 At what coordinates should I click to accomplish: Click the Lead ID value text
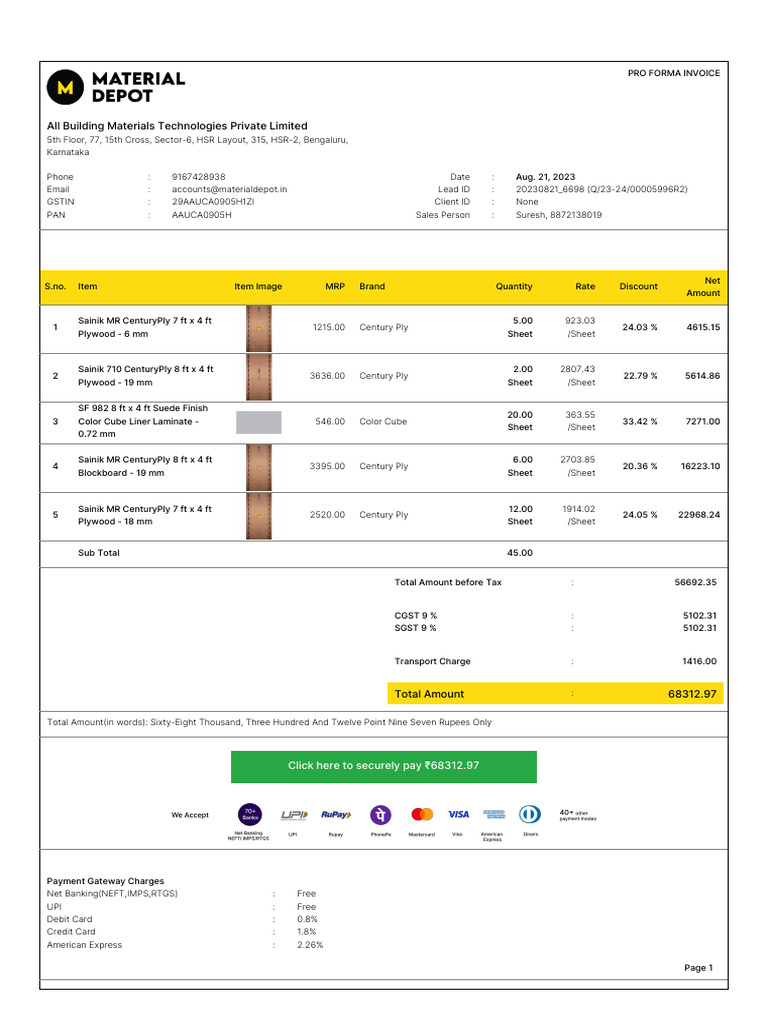click(601, 189)
